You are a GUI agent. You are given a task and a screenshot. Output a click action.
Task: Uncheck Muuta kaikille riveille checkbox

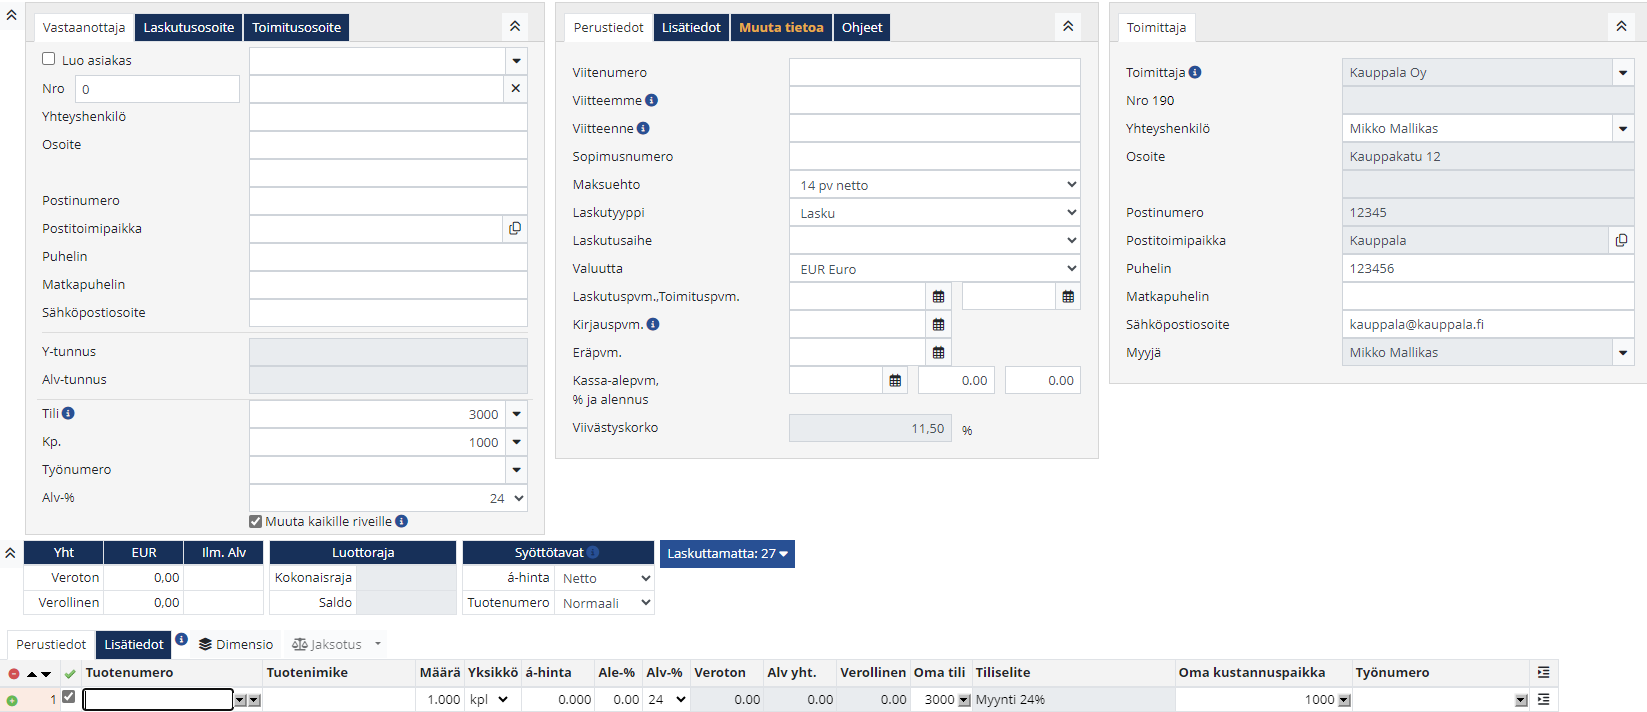(x=256, y=522)
